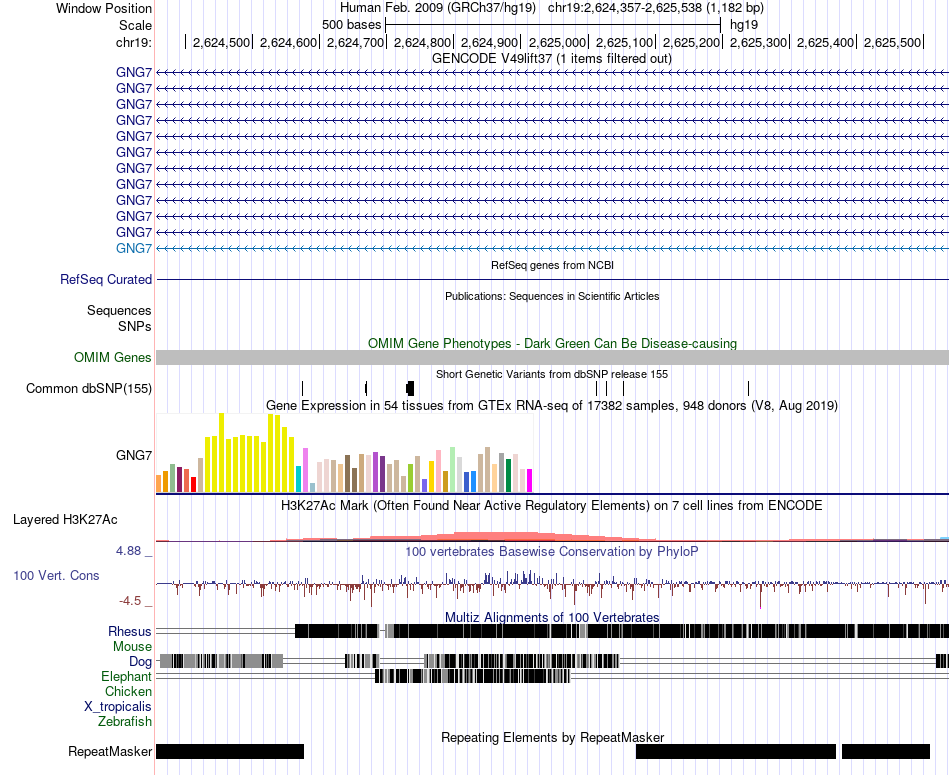Click the 'OMIM Genes' track label
Viewport: 950px width, 775px height.
tap(113, 358)
